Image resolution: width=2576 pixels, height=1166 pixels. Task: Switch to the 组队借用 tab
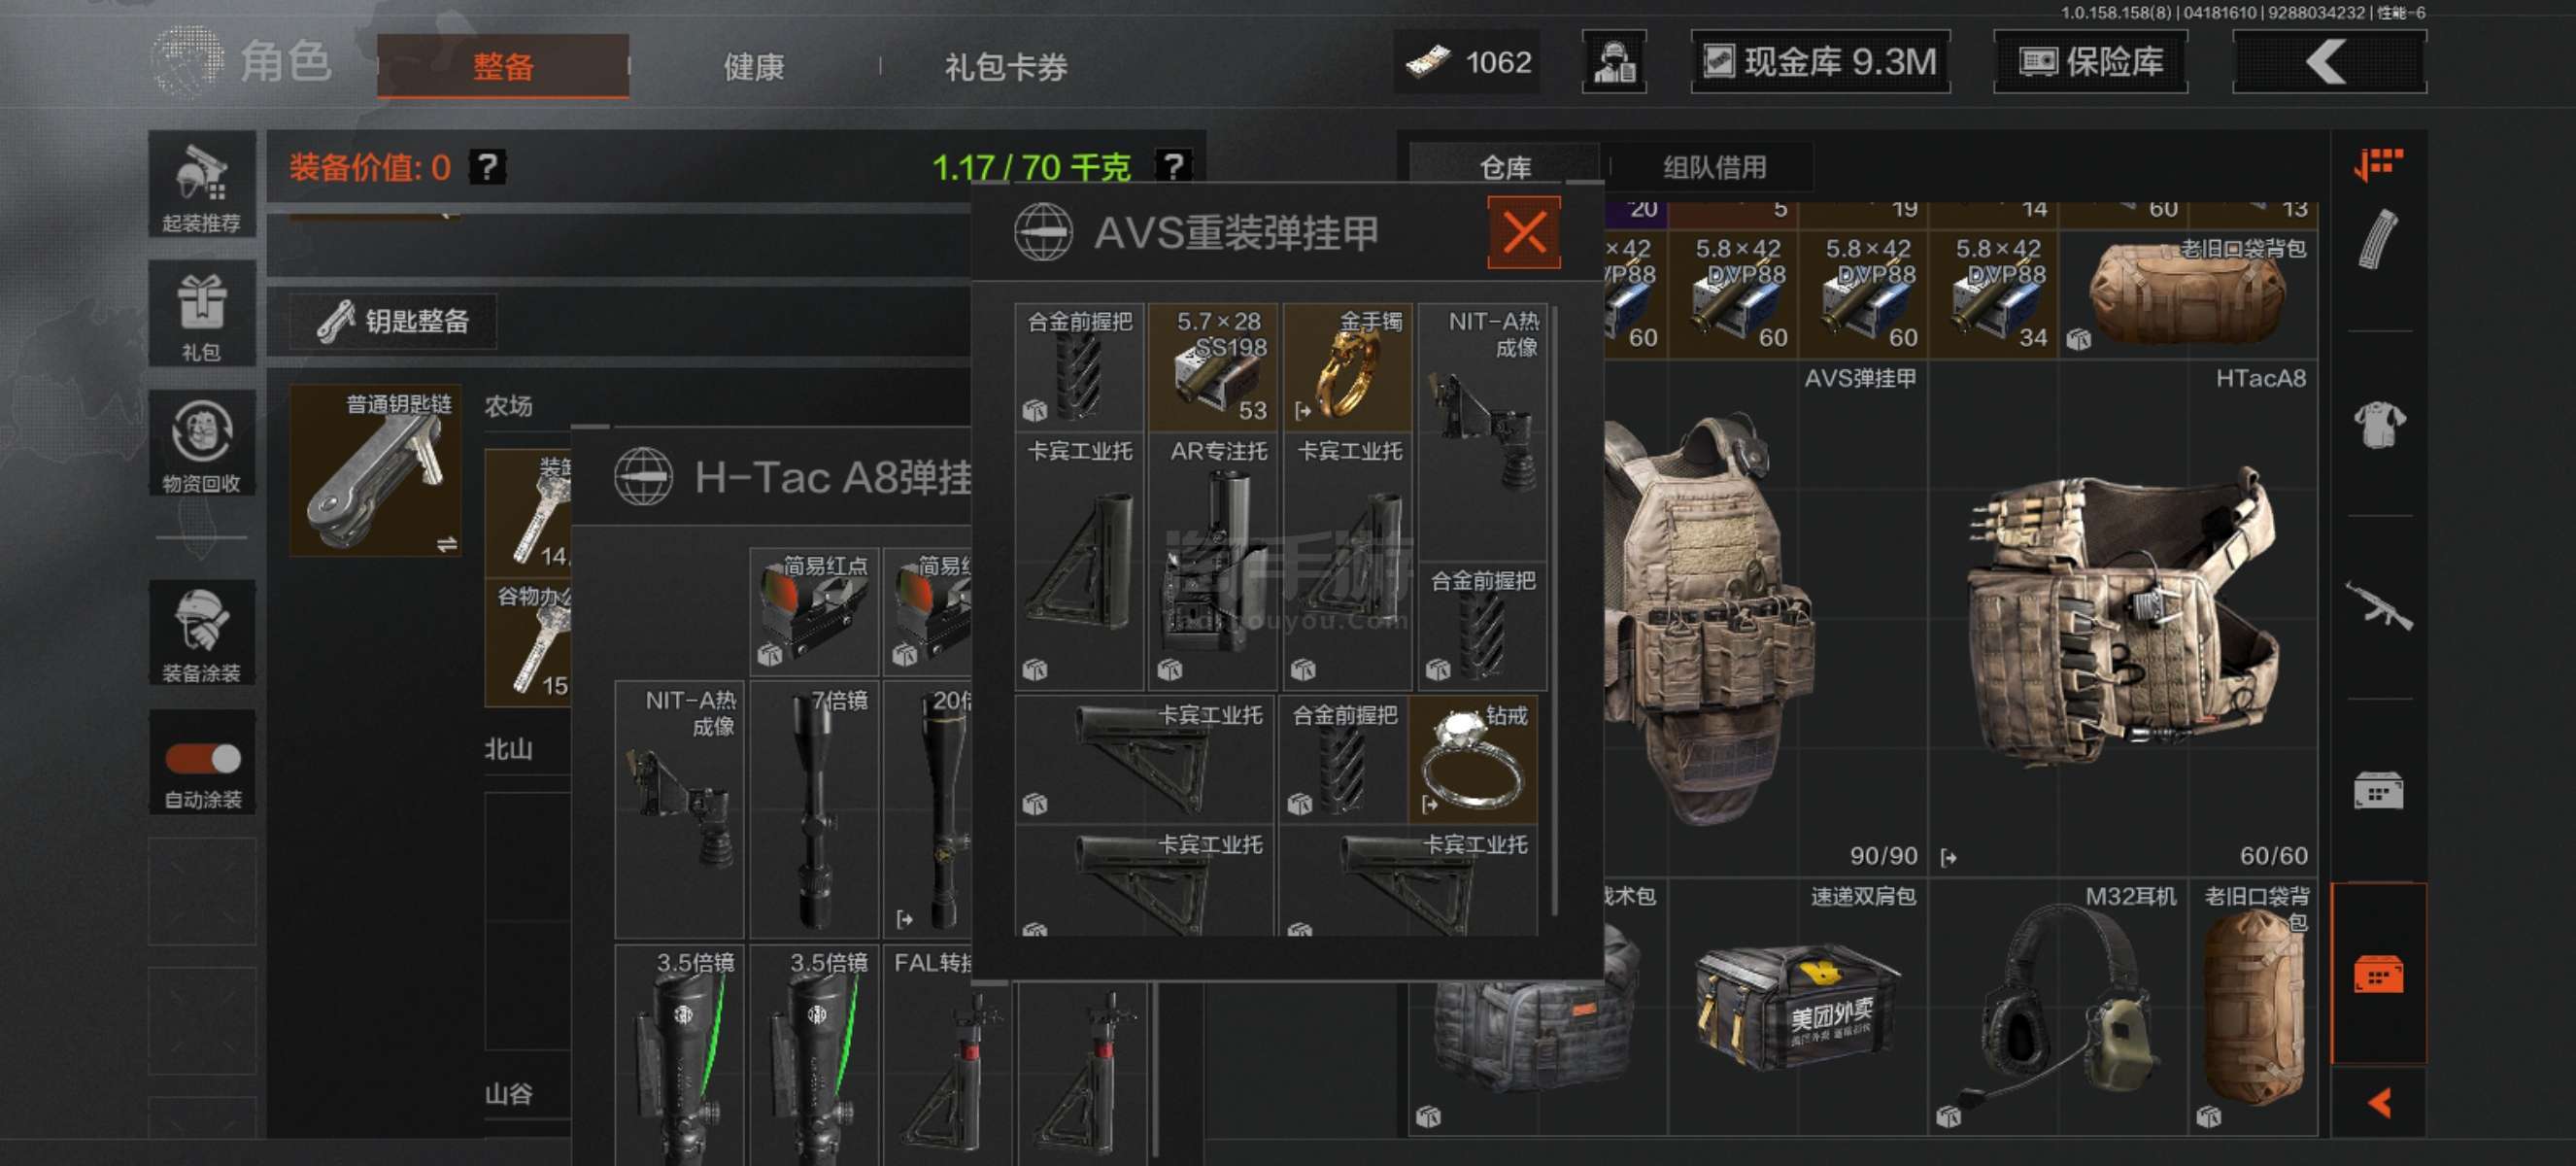click(x=1714, y=167)
